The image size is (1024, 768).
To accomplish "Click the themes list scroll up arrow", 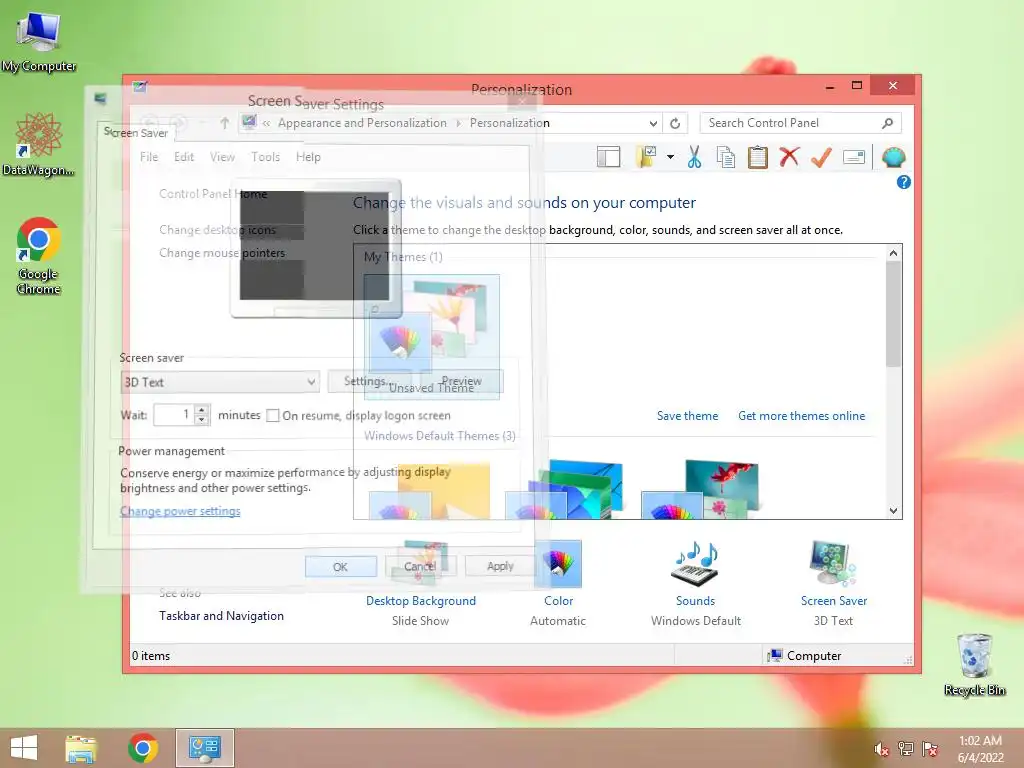I will click(893, 253).
